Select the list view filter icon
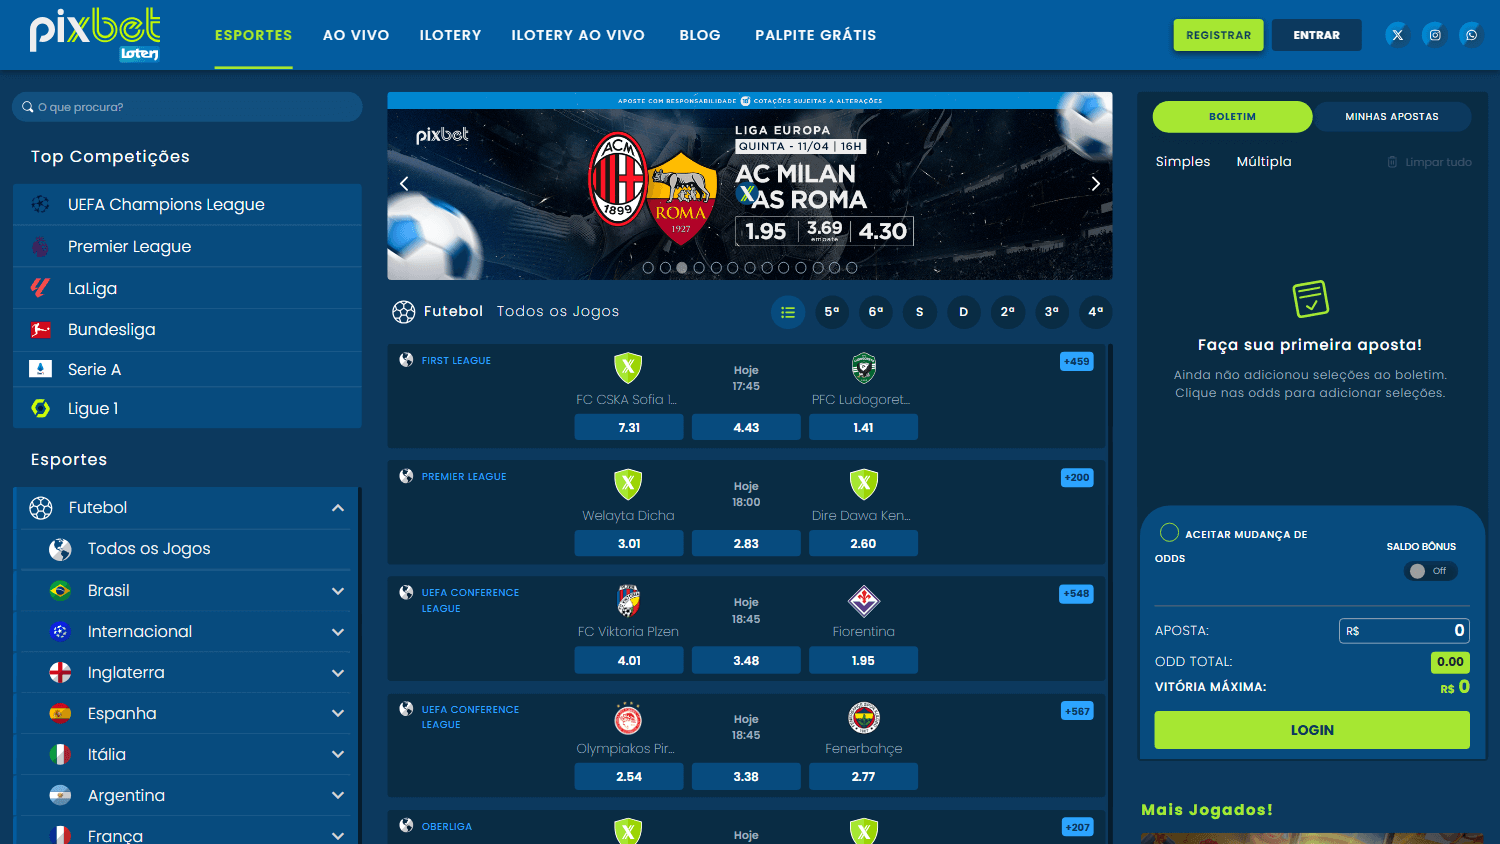Image resolution: width=1500 pixels, height=844 pixels. (788, 312)
